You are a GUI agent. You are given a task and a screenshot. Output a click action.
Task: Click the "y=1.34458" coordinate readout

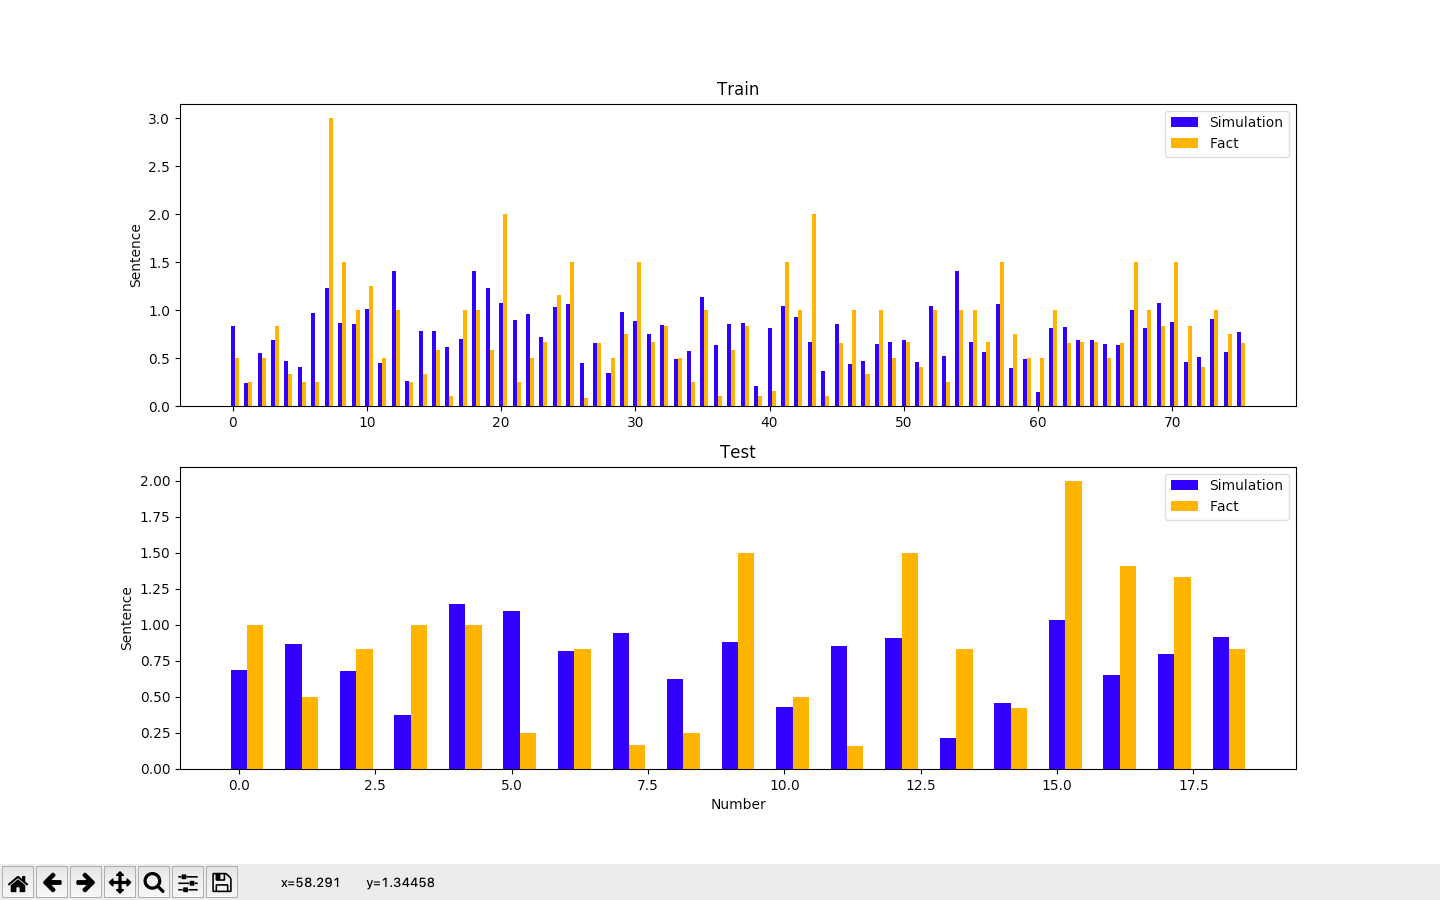(400, 883)
